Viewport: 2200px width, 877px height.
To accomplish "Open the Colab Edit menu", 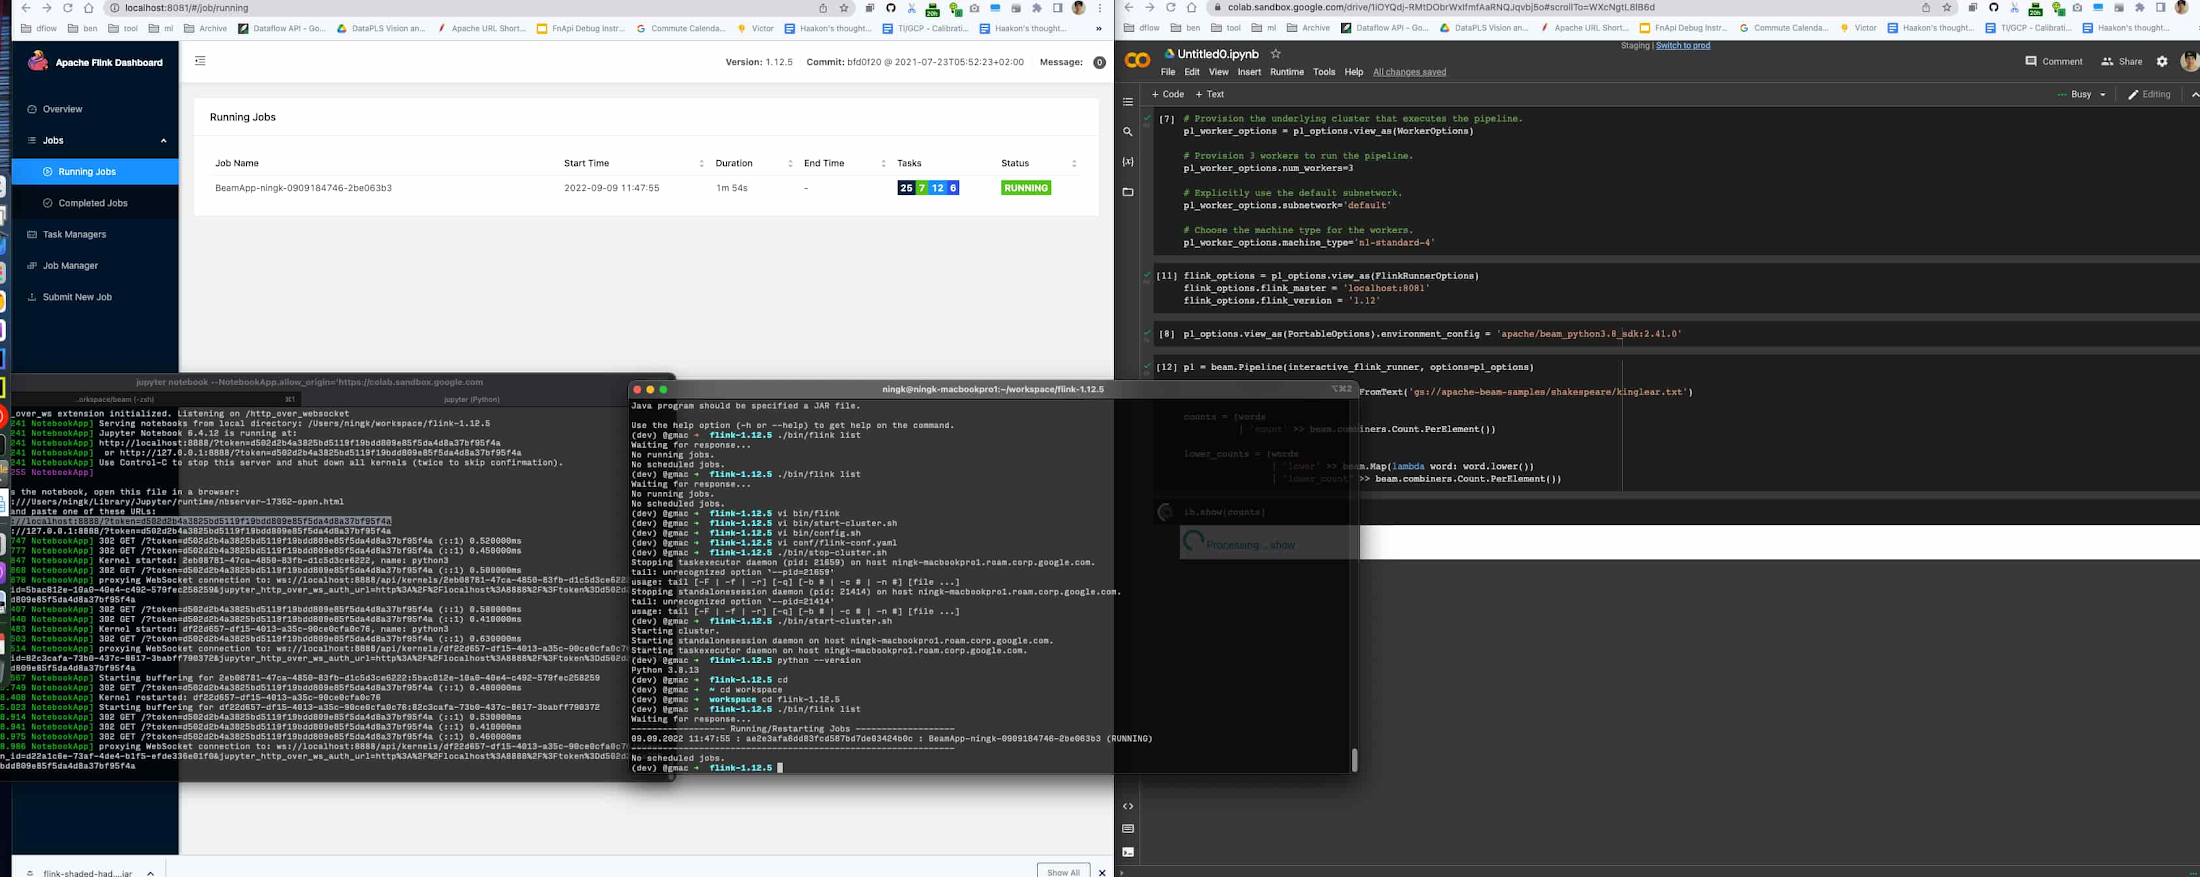I will [x=1192, y=72].
